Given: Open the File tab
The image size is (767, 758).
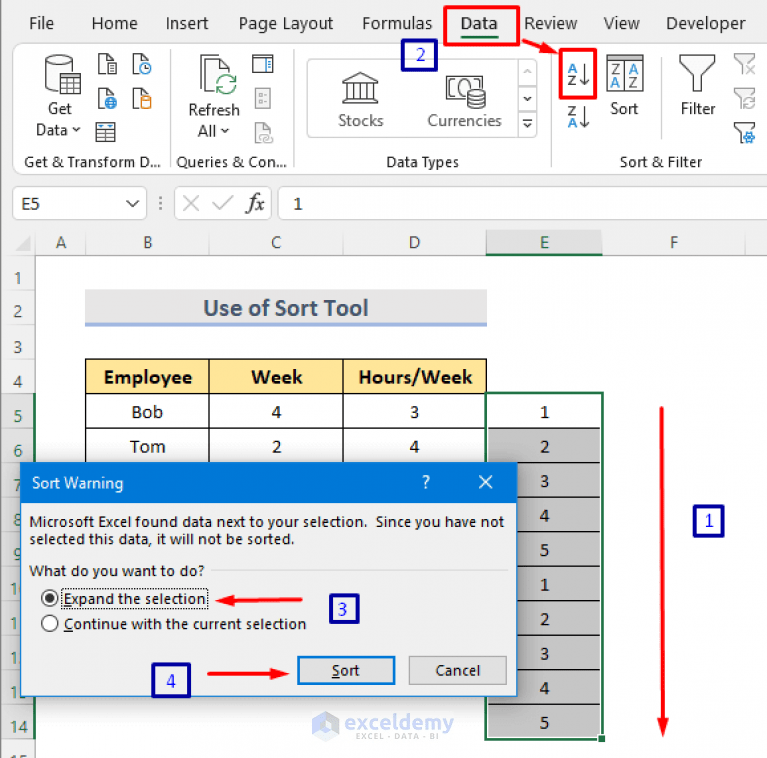Looking at the screenshot, I should (41, 23).
